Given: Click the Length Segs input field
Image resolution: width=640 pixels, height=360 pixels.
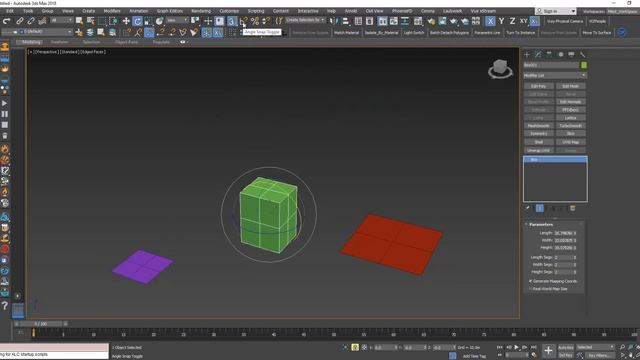Looking at the screenshot, I should pos(563,258).
